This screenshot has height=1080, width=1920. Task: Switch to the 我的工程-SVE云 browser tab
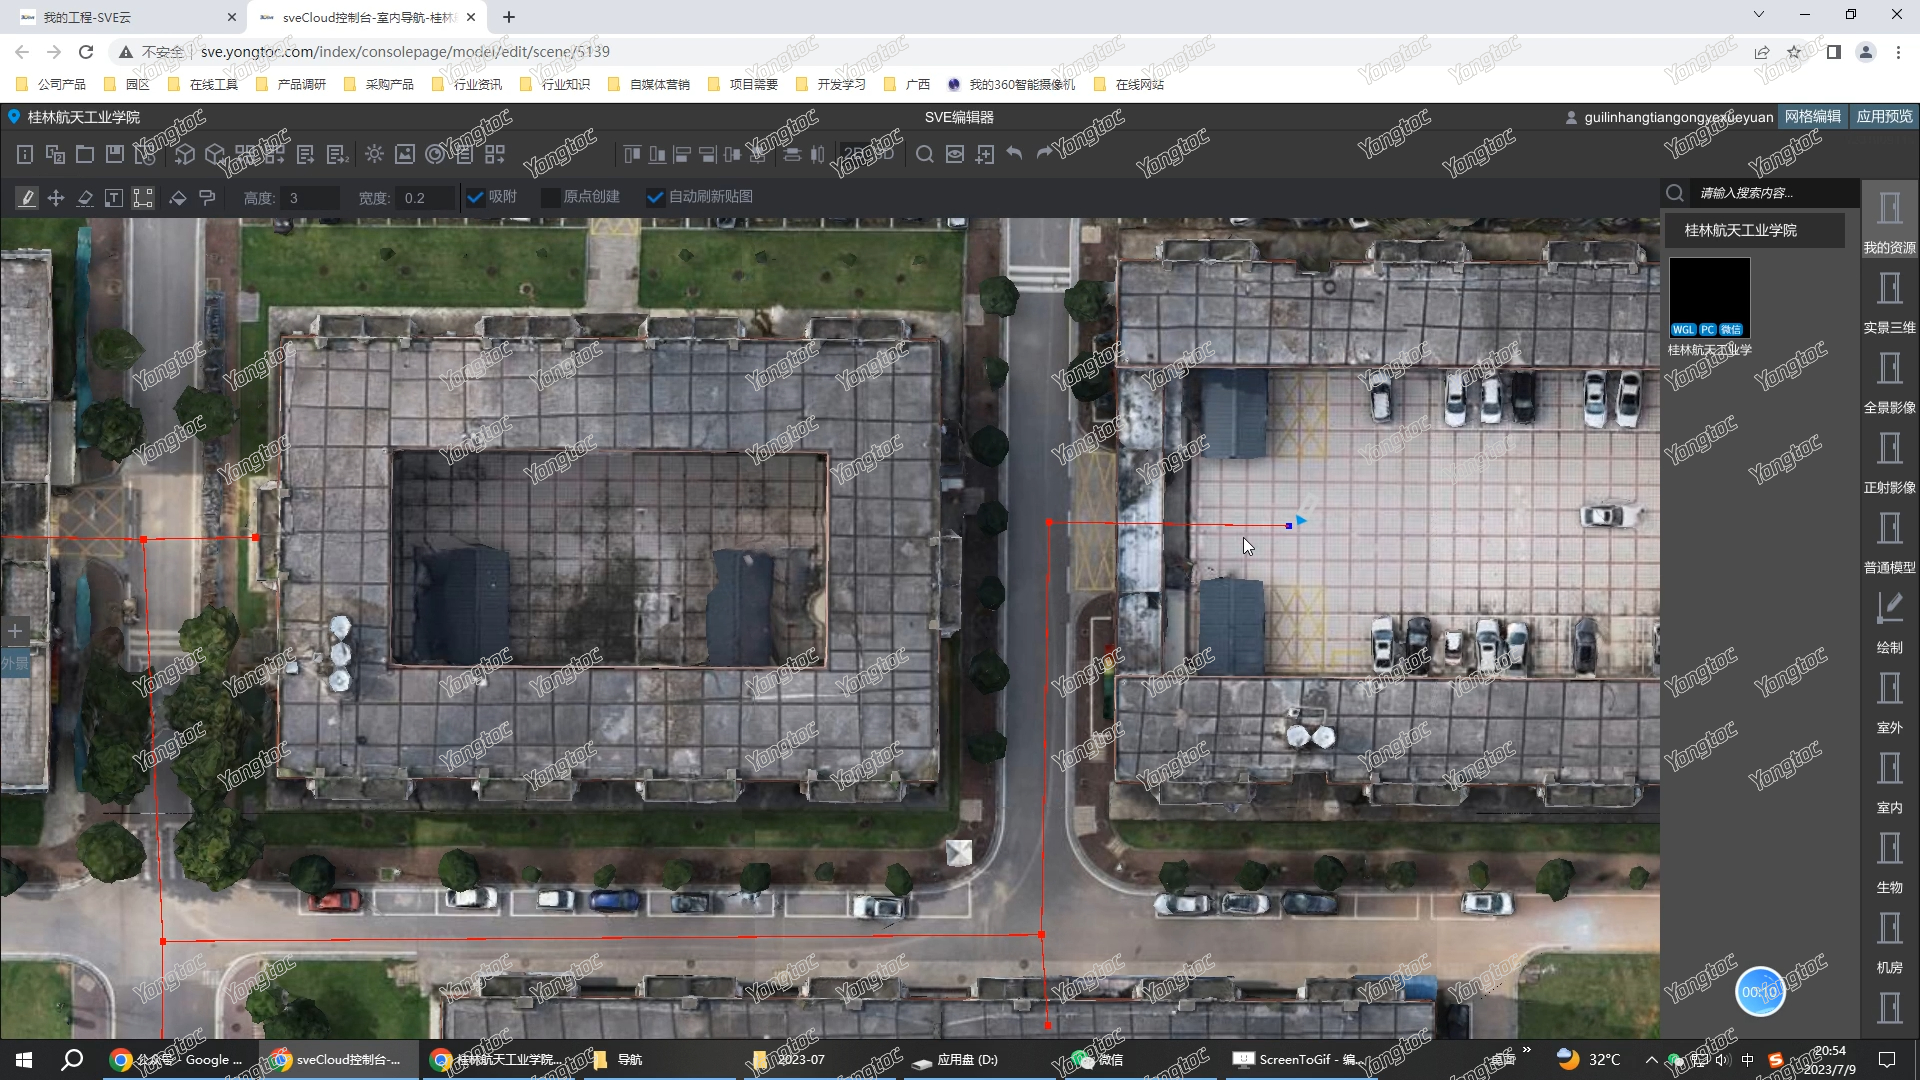pos(127,17)
